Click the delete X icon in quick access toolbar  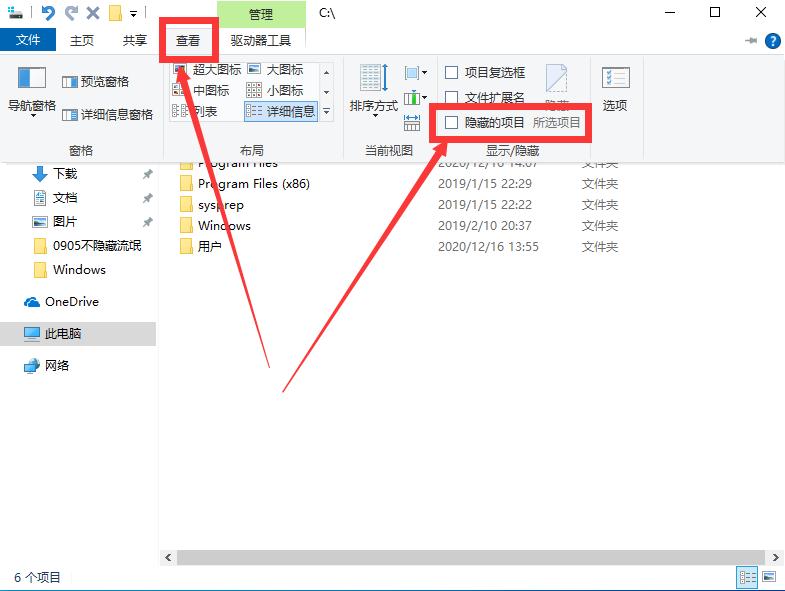click(93, 13)
